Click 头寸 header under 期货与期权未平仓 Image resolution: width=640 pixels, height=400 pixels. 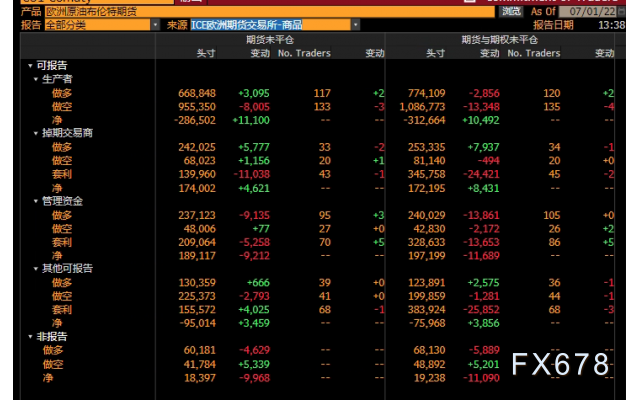(436, 53)
